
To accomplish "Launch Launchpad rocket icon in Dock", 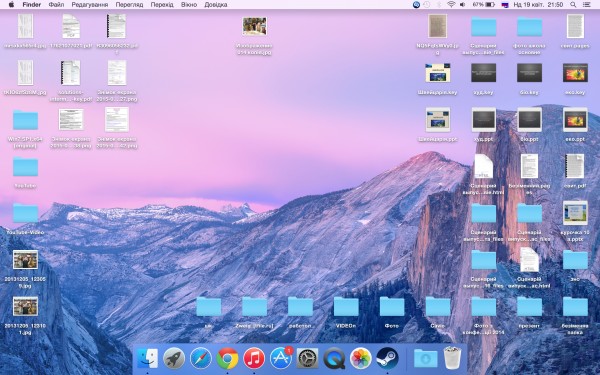I will point(174,359).
